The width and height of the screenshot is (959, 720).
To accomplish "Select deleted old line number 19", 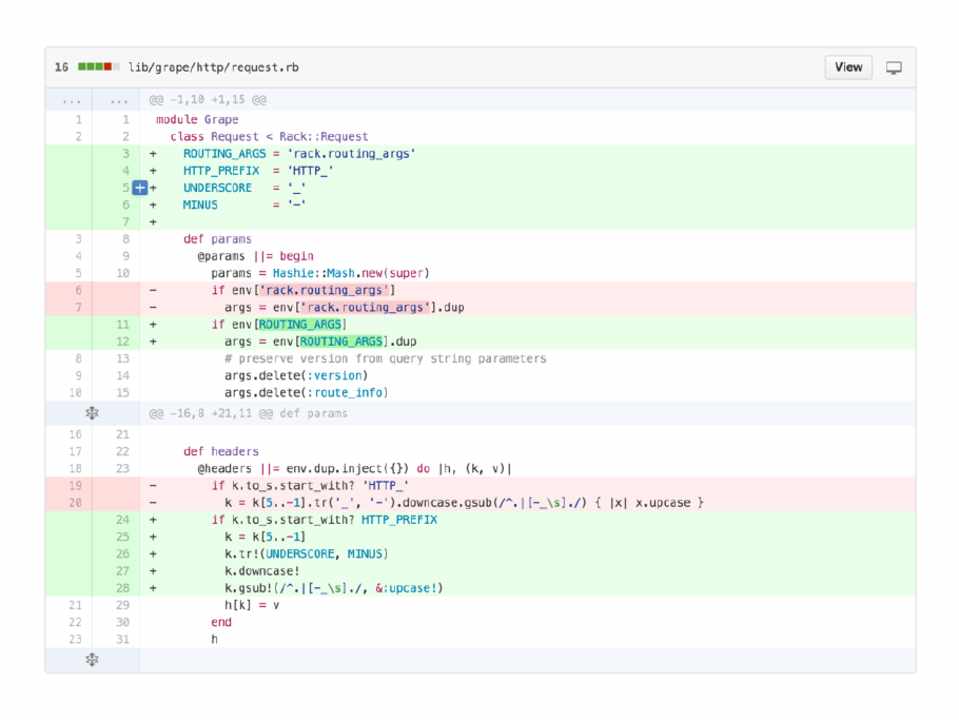I will 77,485.
